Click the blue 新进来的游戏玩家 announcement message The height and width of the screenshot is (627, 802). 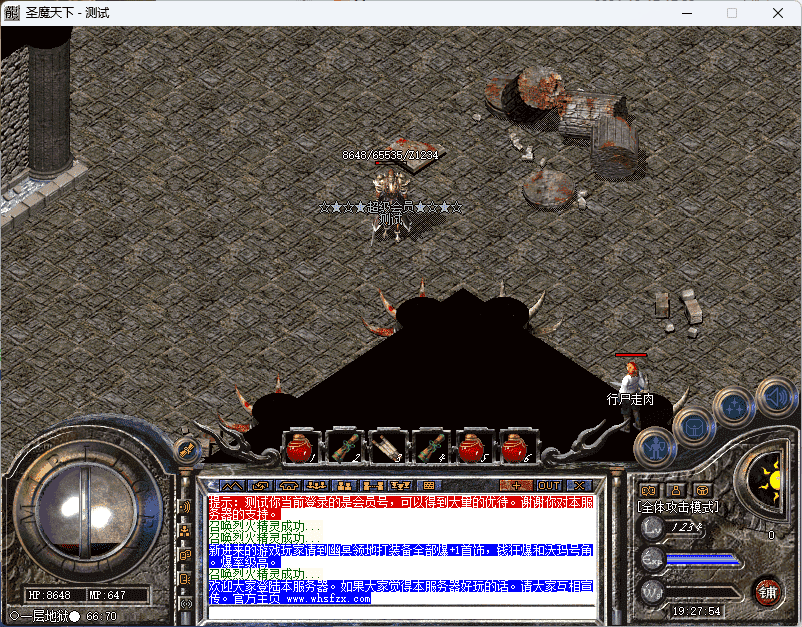402,556
